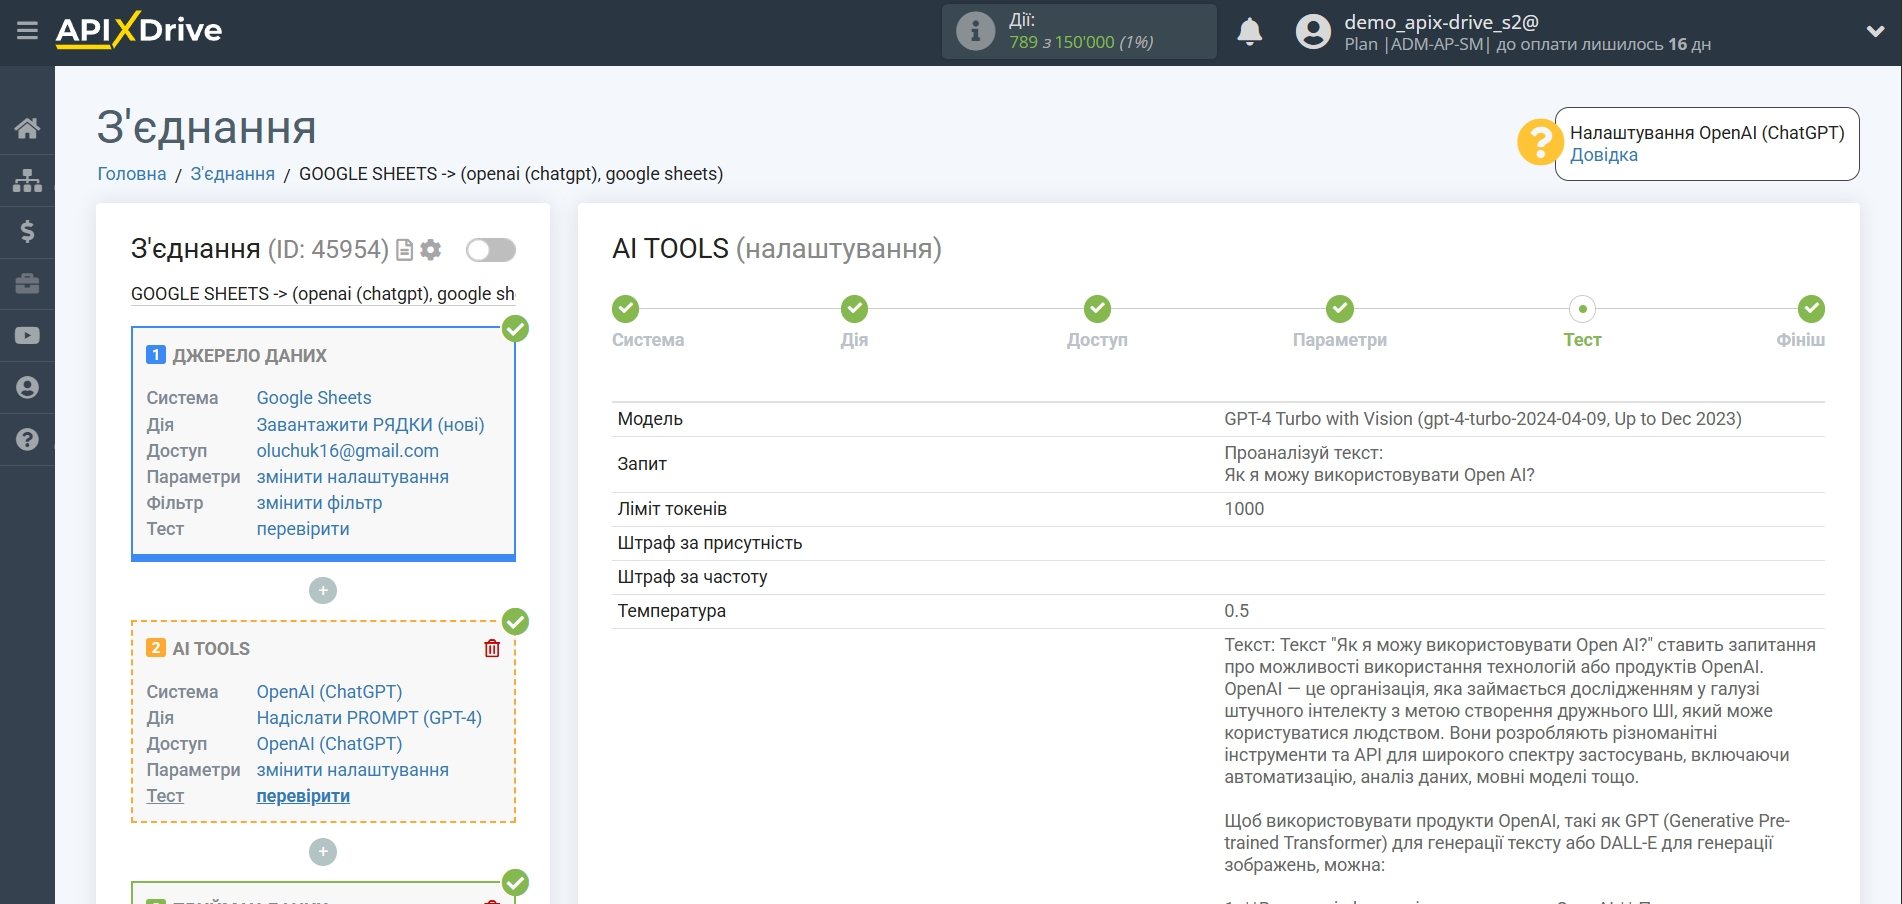Screen dimensions: 1902x904
Task: Go to Параметри wizard step
Action: coord(1340,309)
